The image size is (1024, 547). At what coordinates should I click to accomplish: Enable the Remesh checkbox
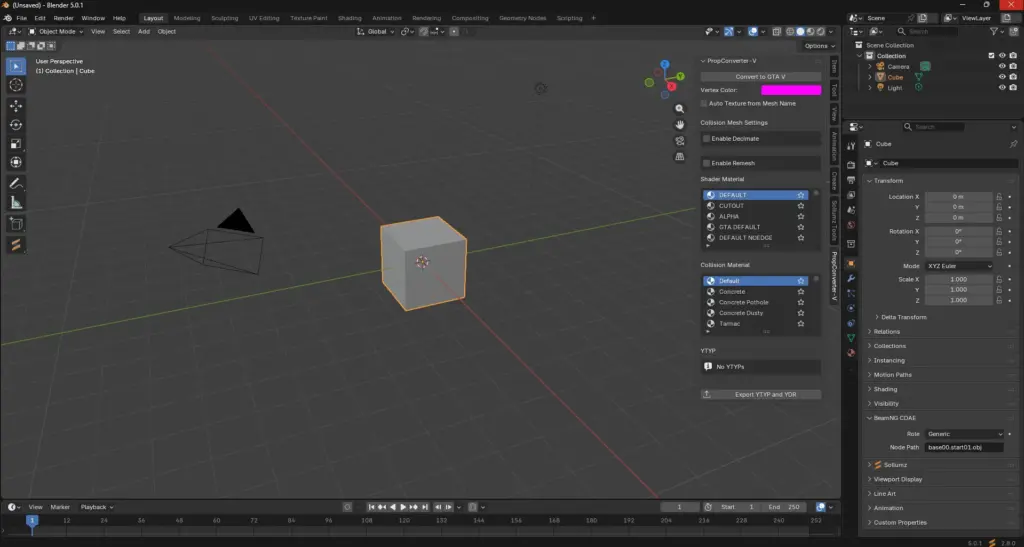pyautogui.click(x=707, y=163)
